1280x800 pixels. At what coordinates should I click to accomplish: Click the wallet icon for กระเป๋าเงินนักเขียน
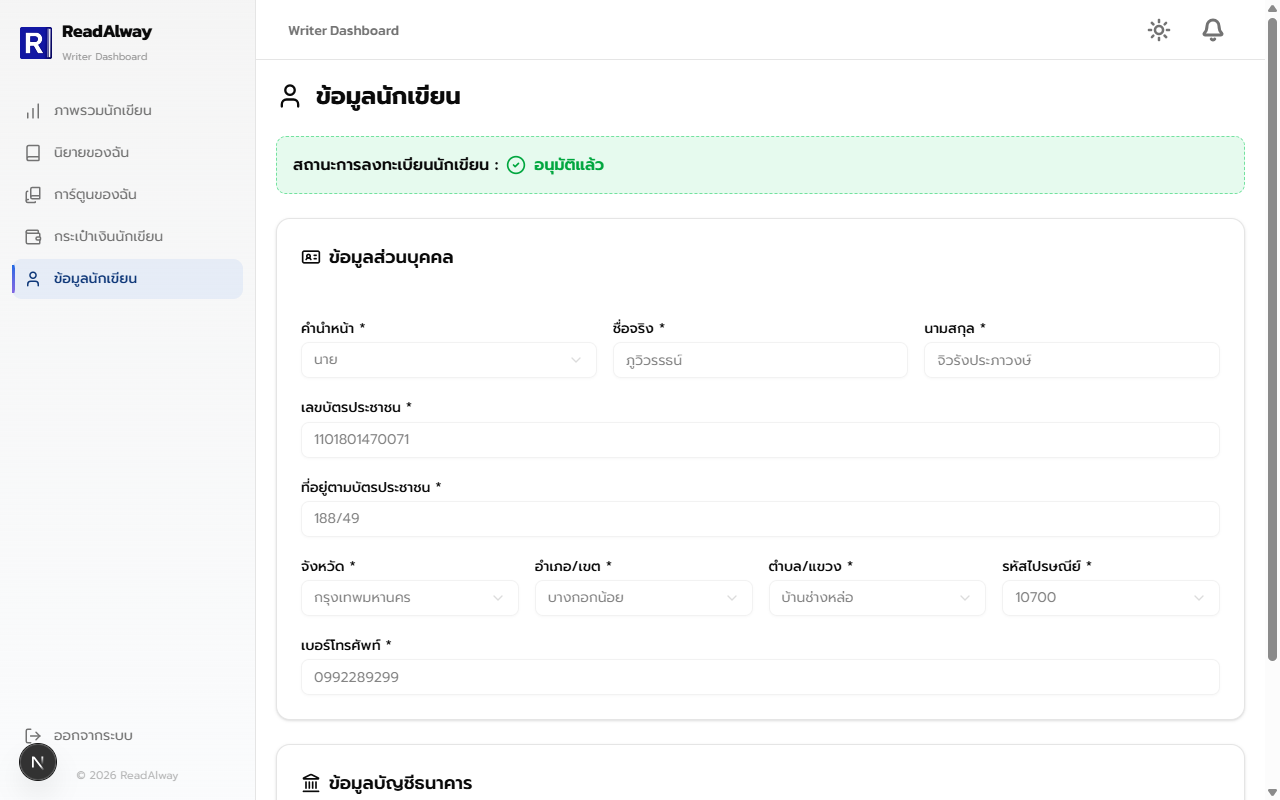(x=33, y=237)
